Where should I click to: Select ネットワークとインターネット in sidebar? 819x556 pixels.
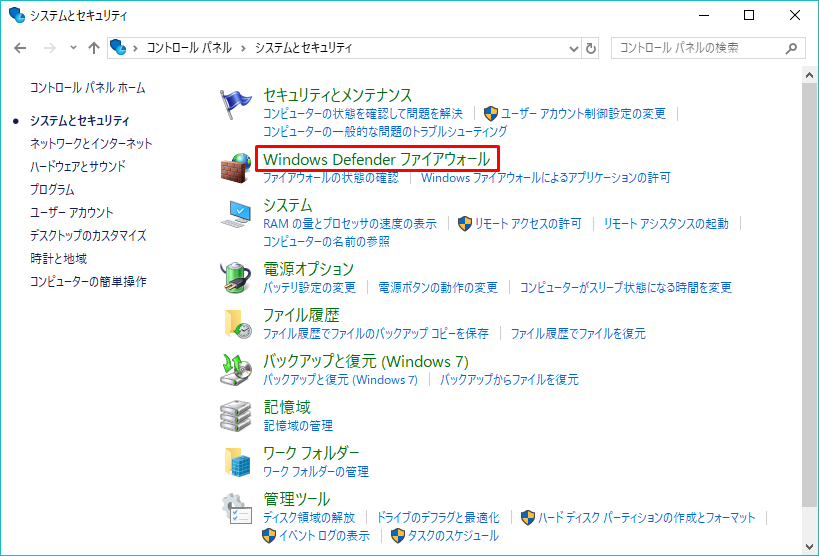(x=91, y=143)
